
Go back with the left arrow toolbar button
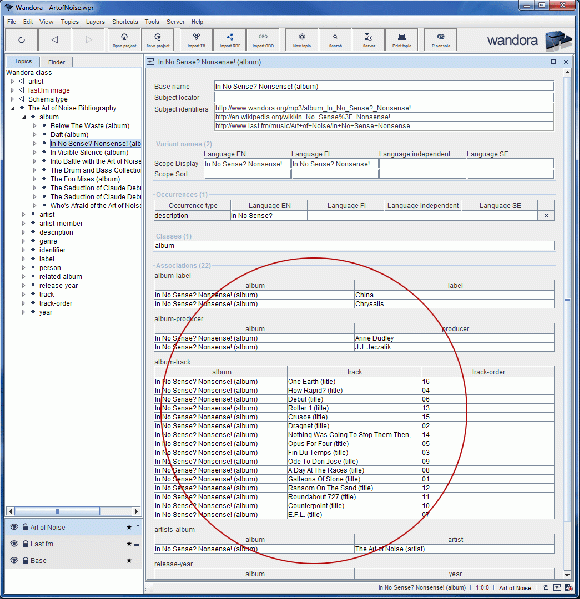tap(55, 40)
